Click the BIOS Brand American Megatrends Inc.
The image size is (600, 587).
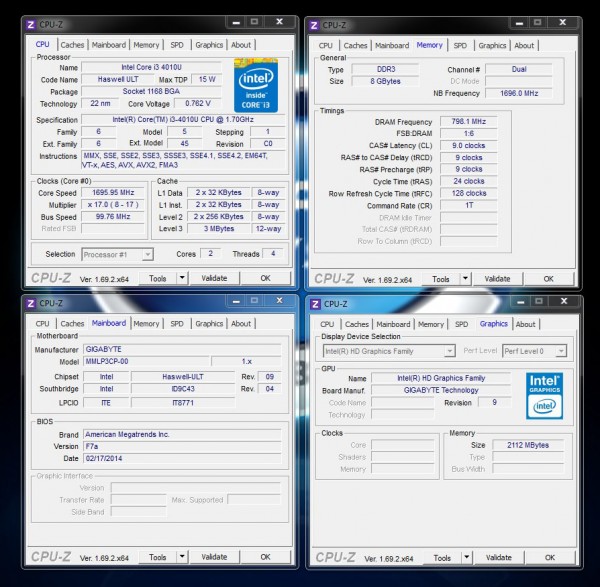(182, 434)
